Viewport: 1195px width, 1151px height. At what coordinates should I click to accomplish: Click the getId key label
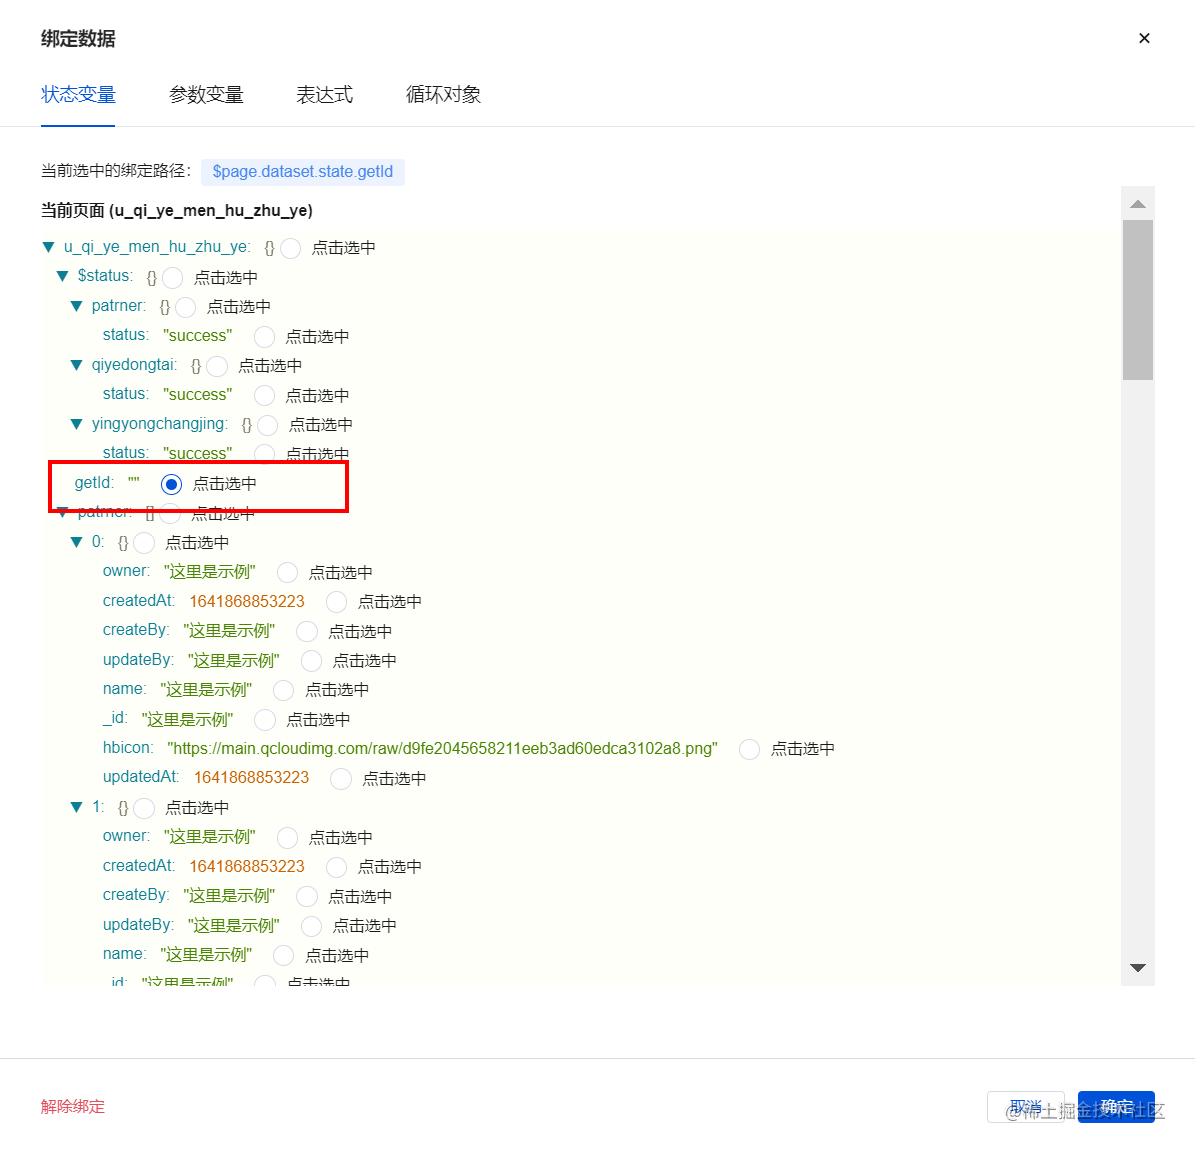(94, 483)
